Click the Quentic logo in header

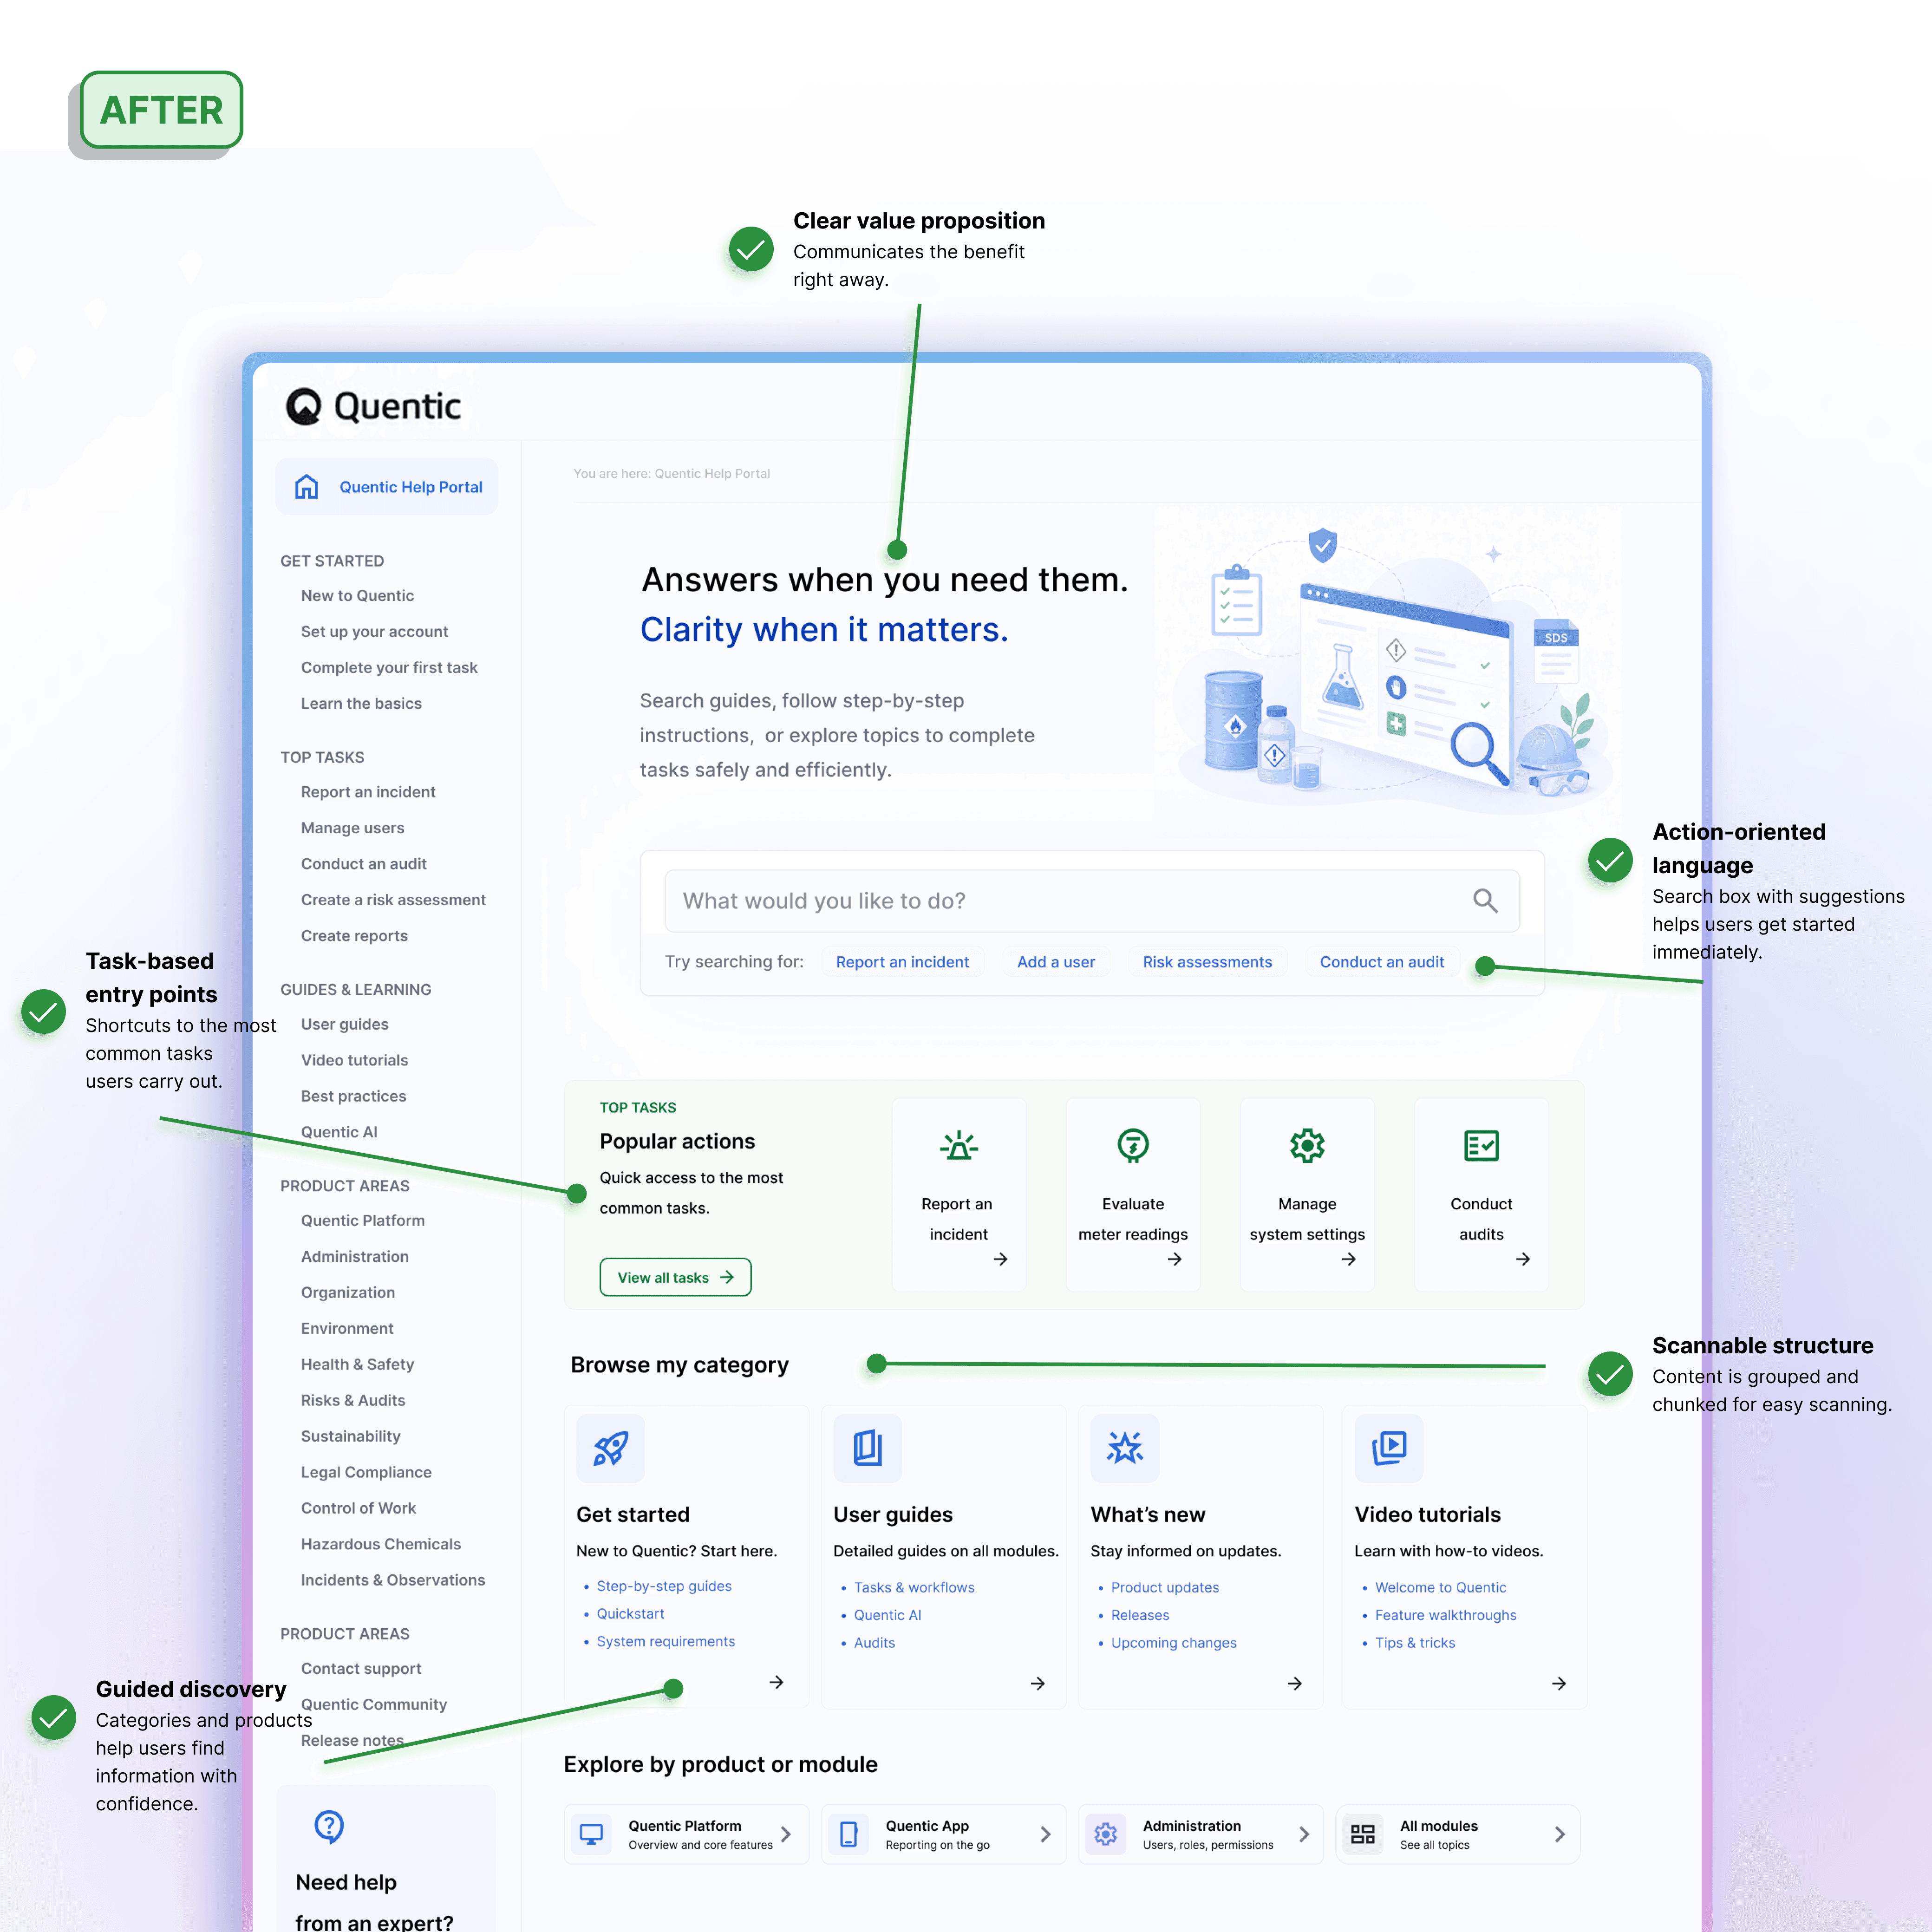[373, 406]
